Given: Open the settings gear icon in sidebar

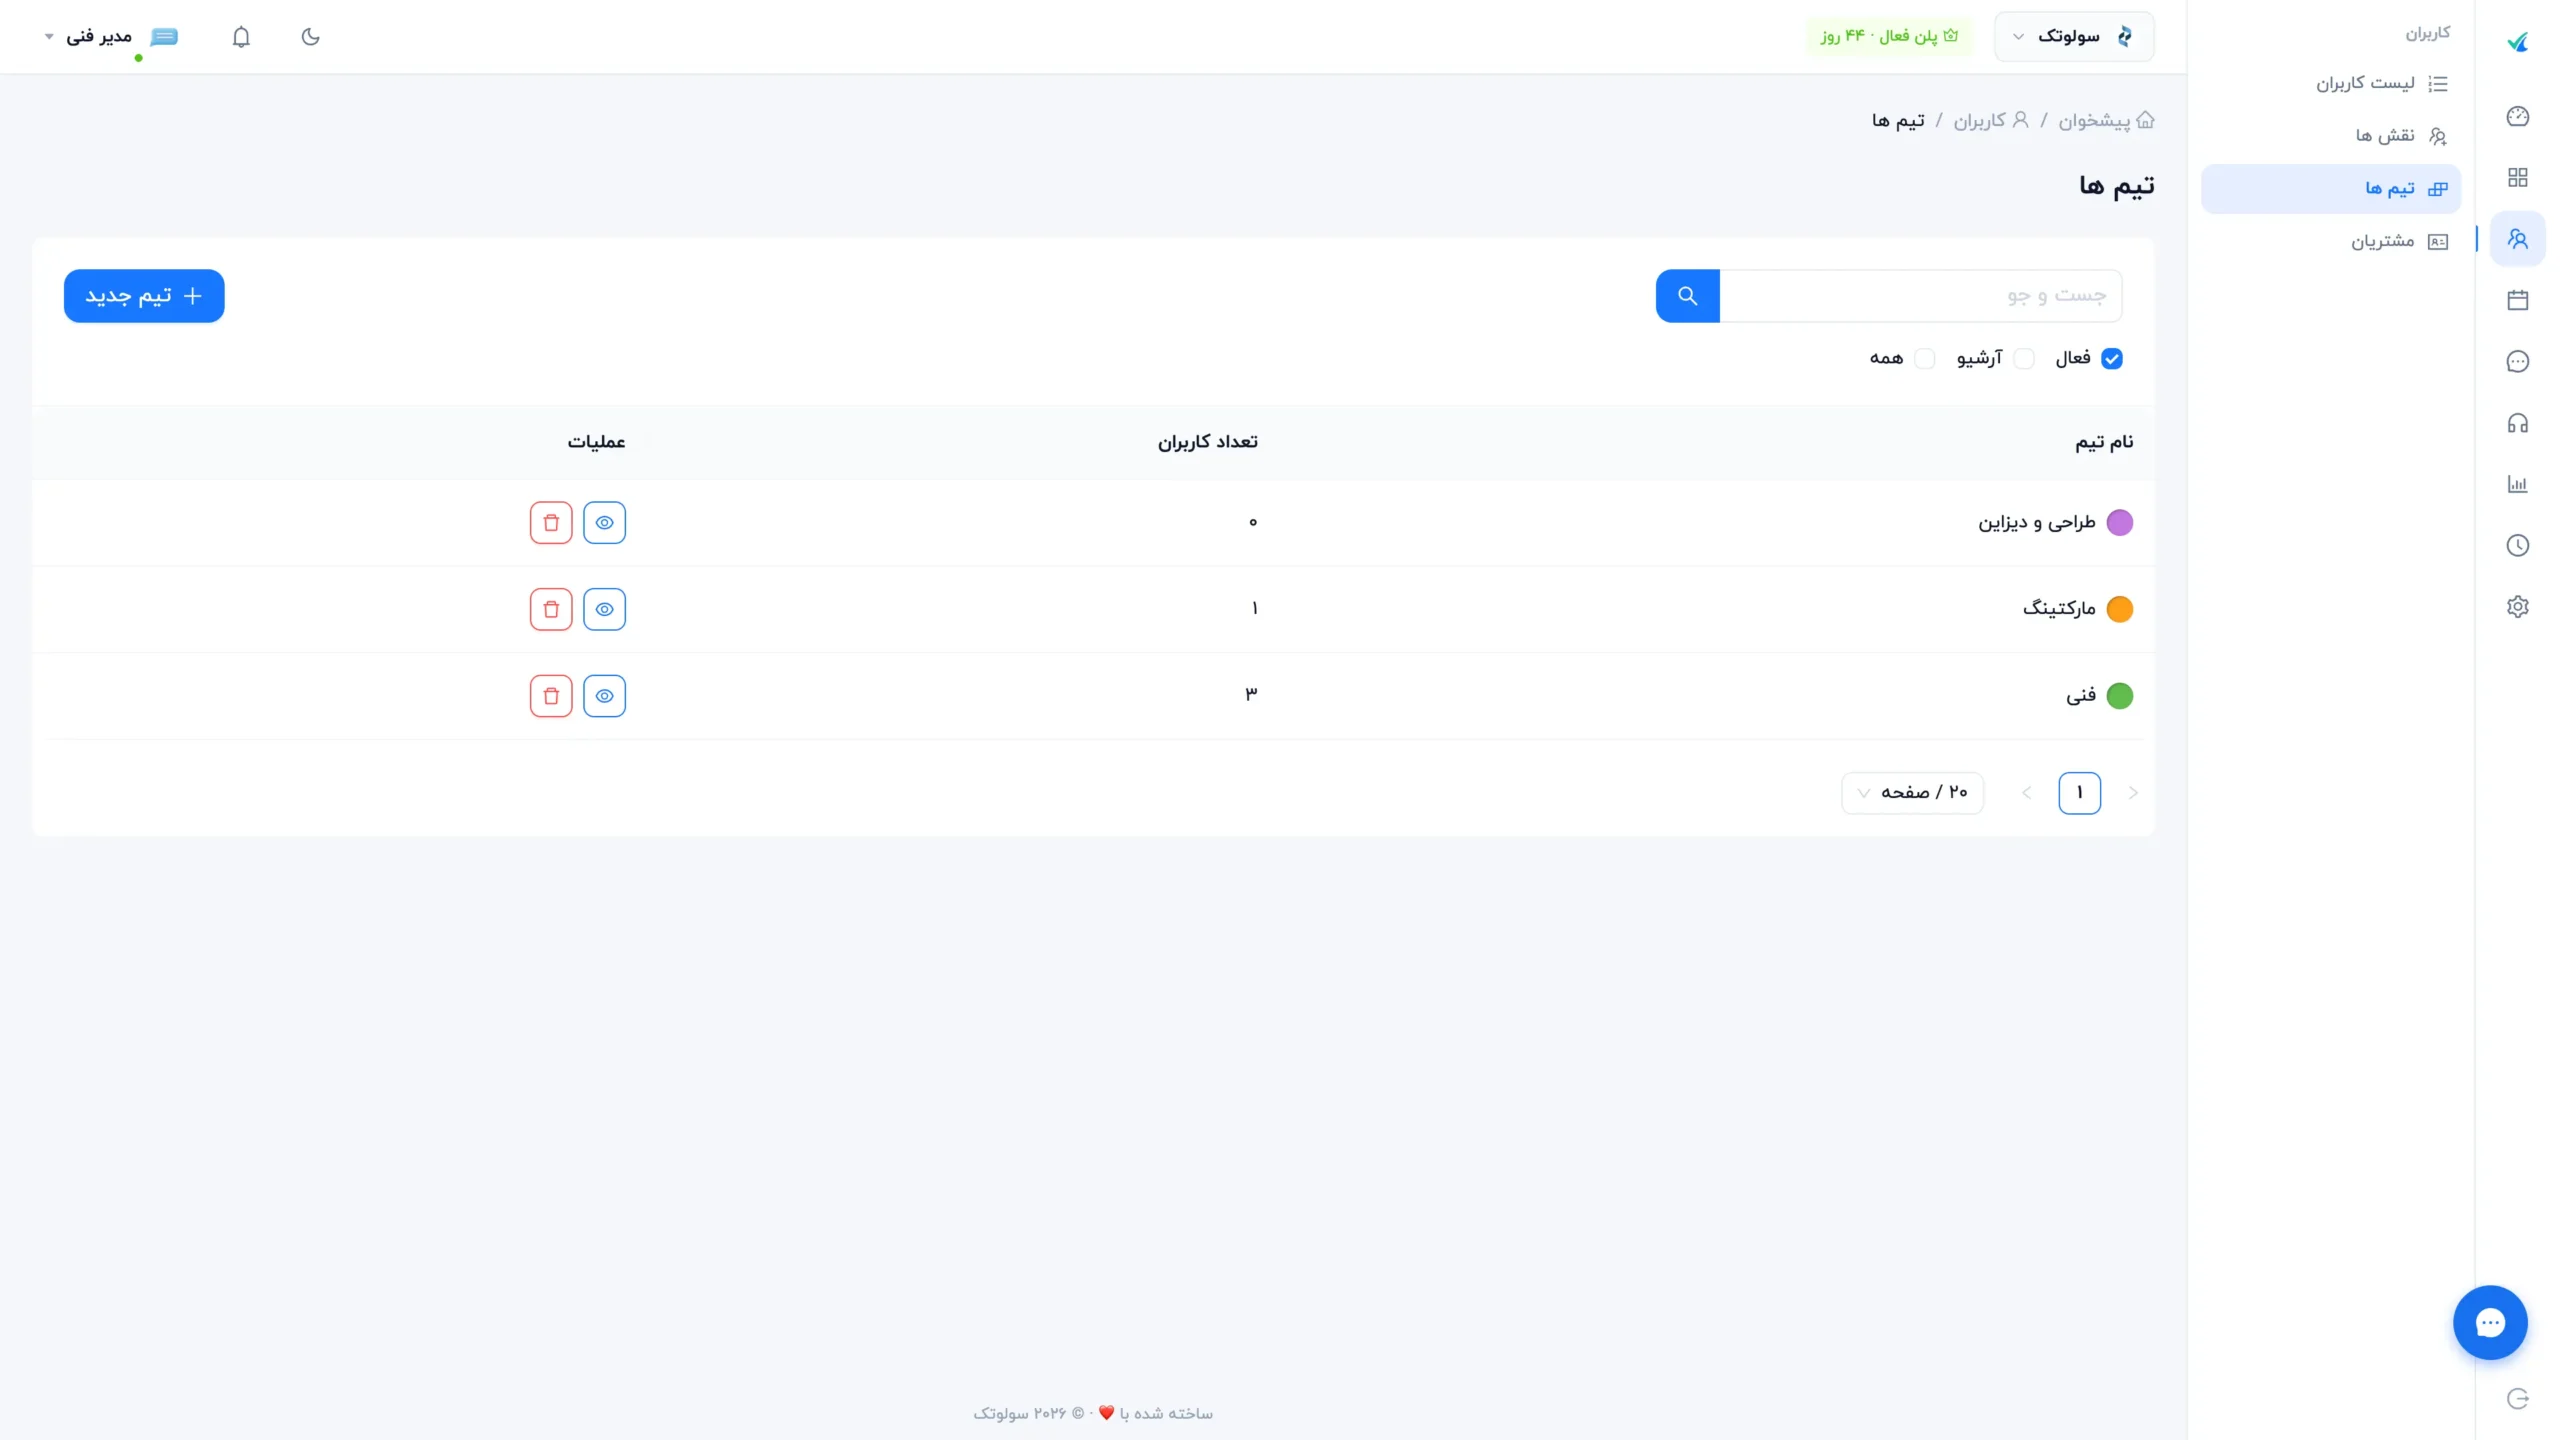Looking at the screenshot, I should (2517, 606).
